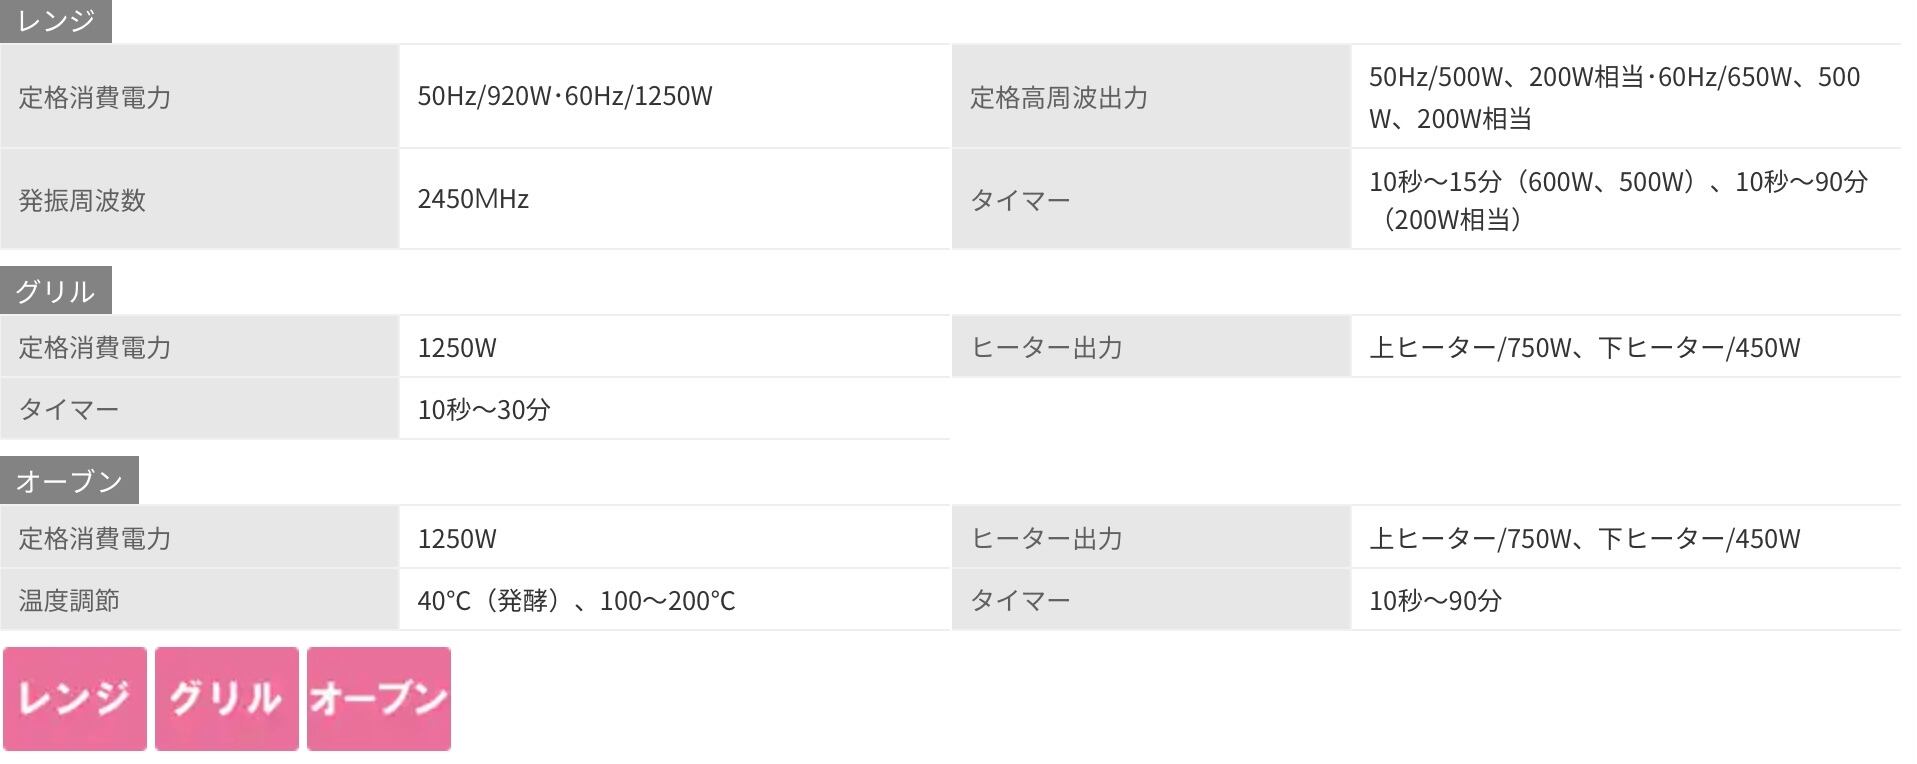Click the 40℃（発酵）、100〜200℃ value
Screen dimensions: 1917x764
(576, 600)
